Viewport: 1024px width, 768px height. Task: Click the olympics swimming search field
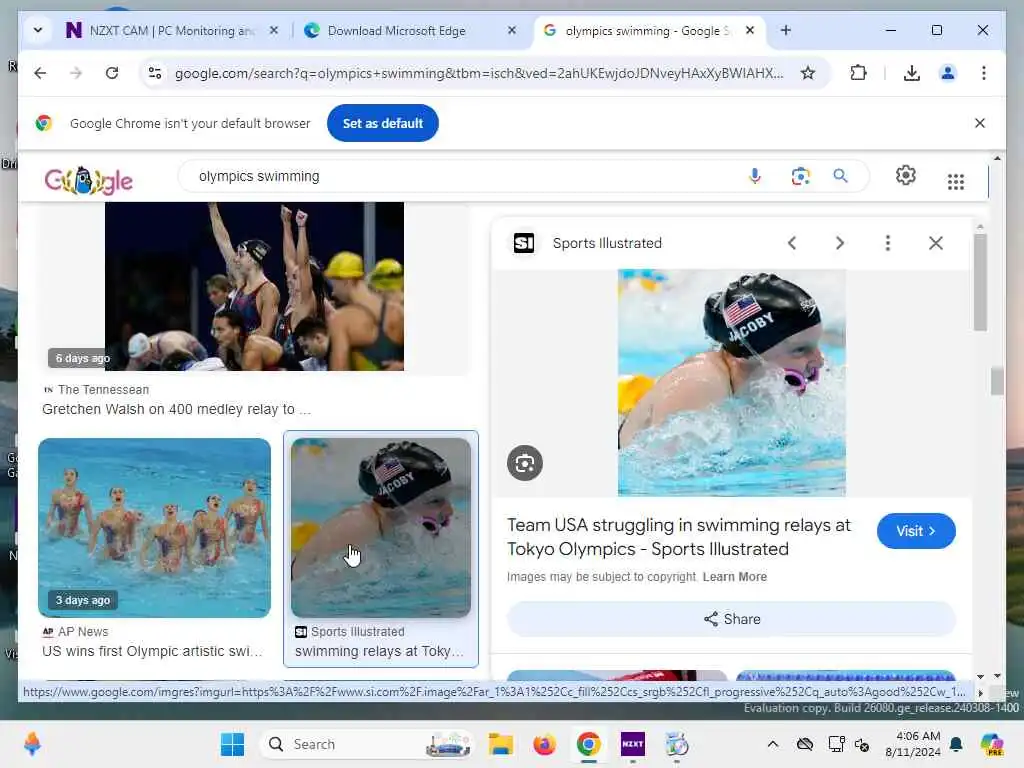[x=467, y=176]
